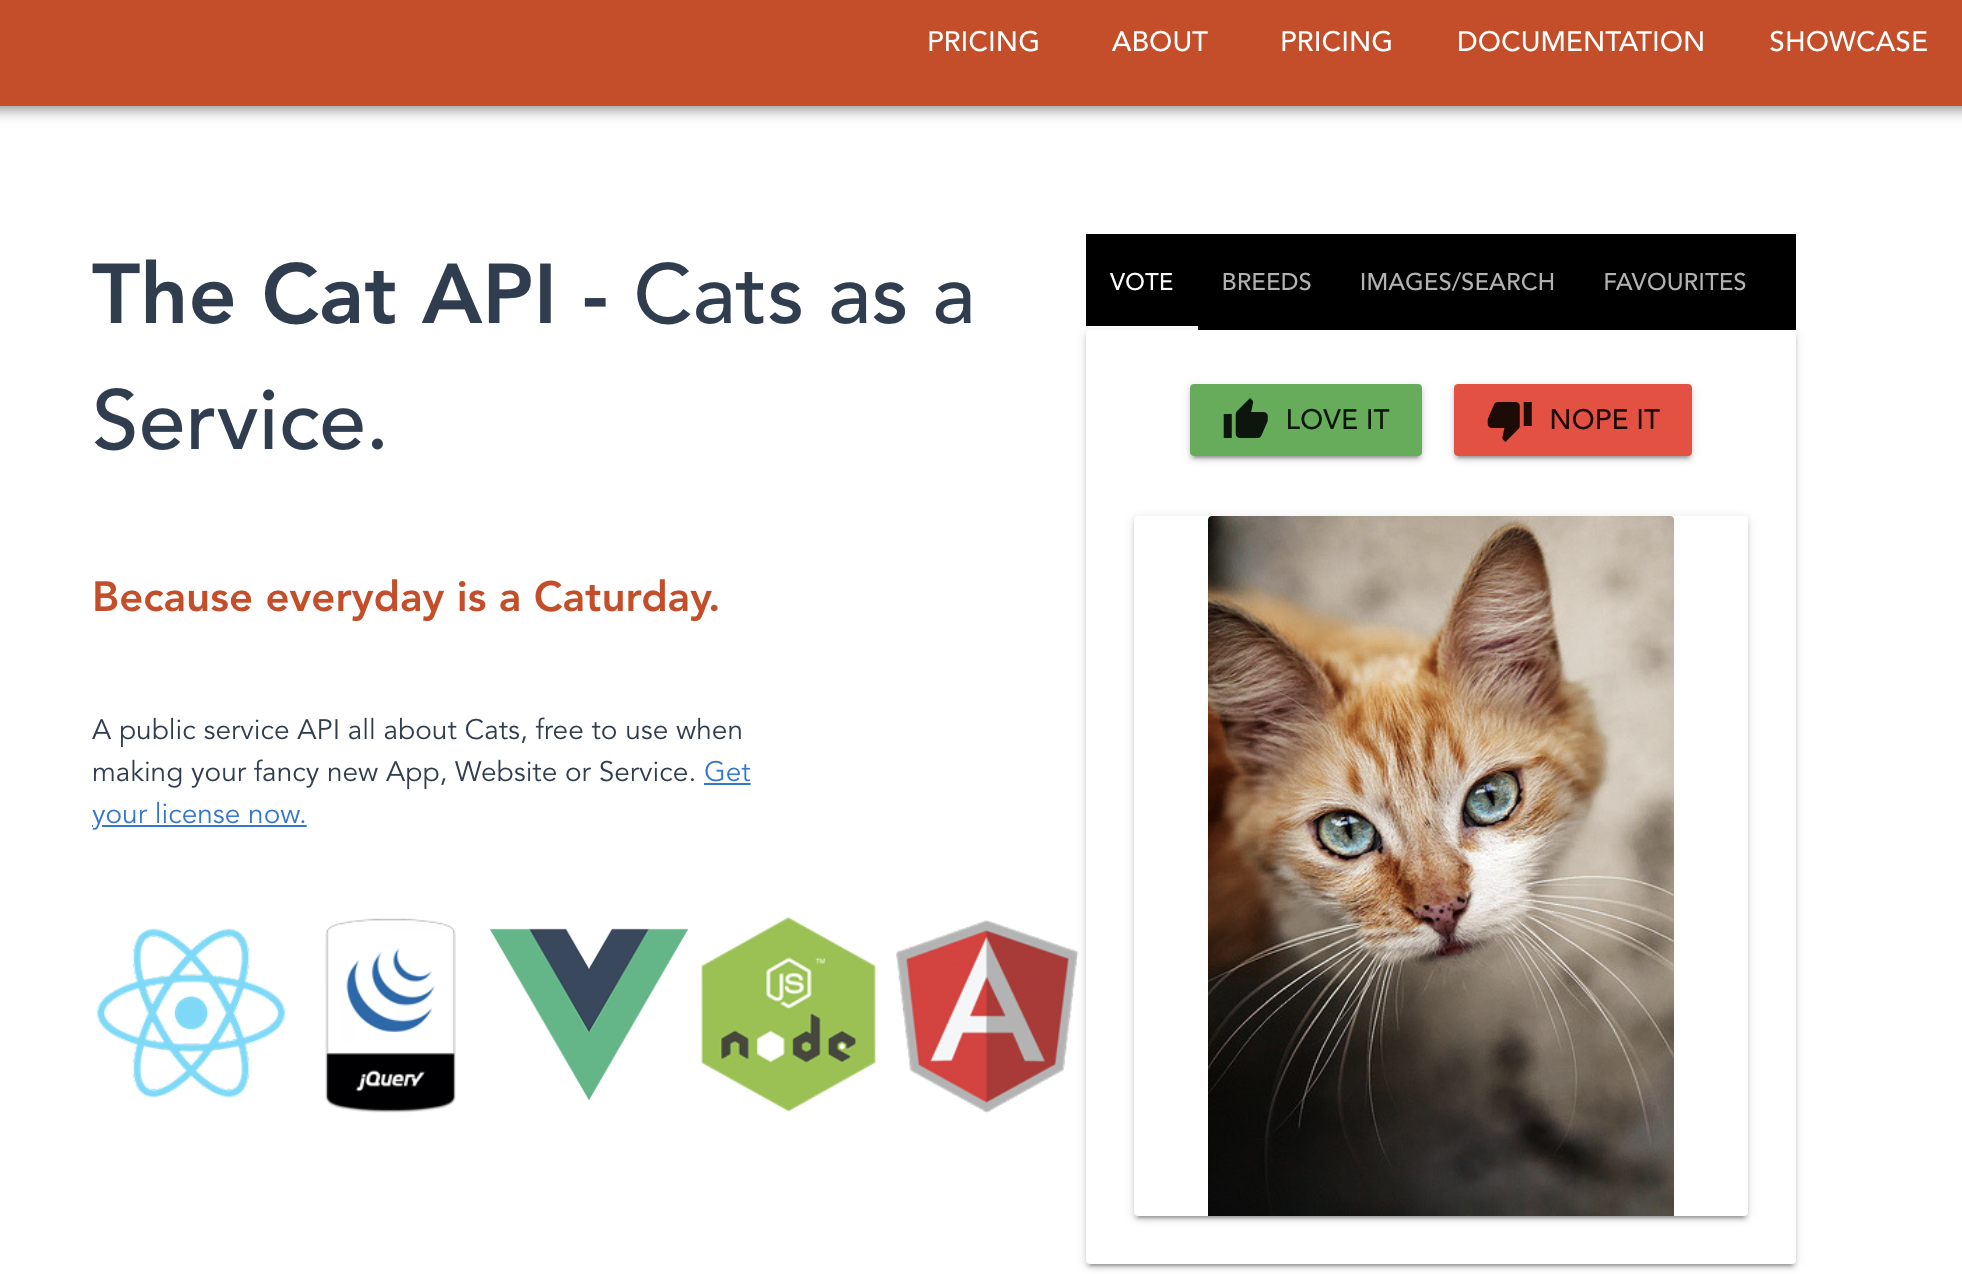This screenshot has width=1962, height=1274.
Task: Click the orange kitten photo
Action: 1440,865
